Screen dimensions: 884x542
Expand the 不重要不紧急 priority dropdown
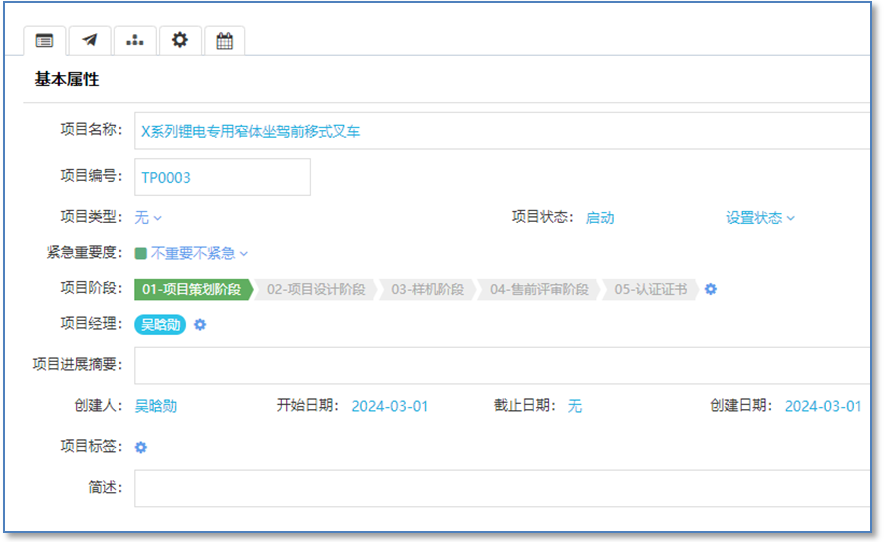click(199, 253)
